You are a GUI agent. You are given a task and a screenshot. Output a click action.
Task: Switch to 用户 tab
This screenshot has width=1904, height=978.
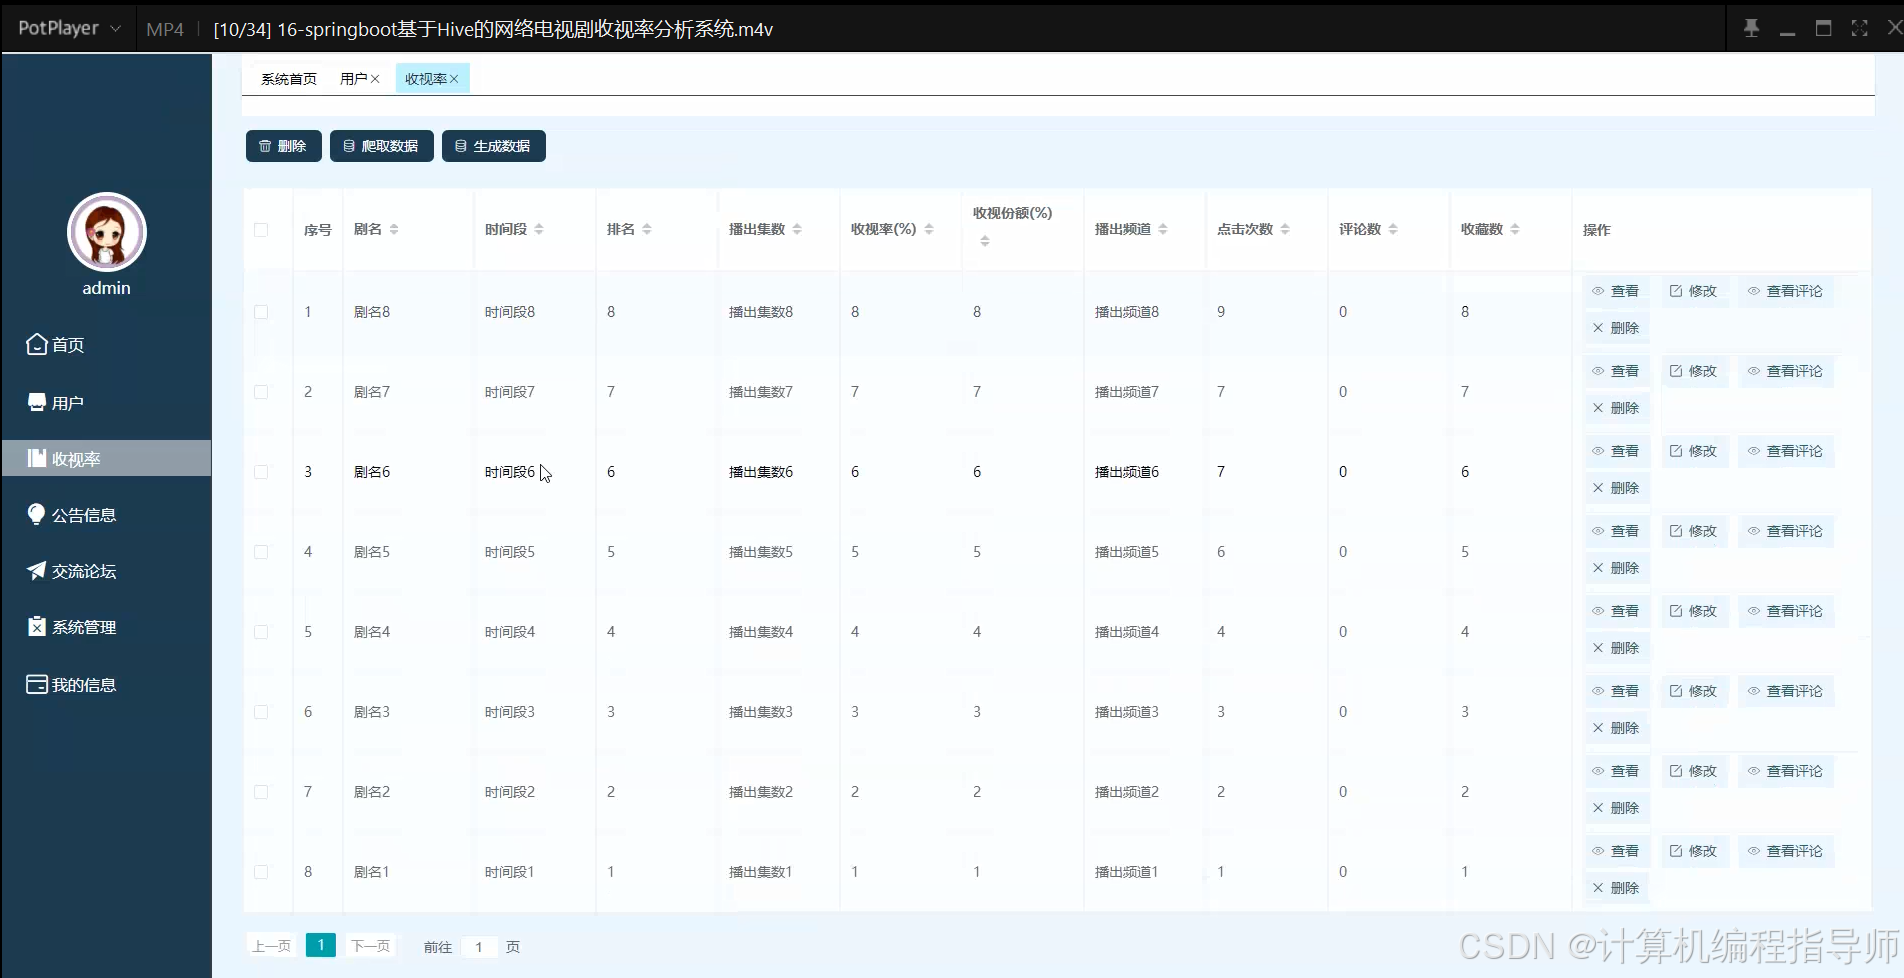[353, 79]
